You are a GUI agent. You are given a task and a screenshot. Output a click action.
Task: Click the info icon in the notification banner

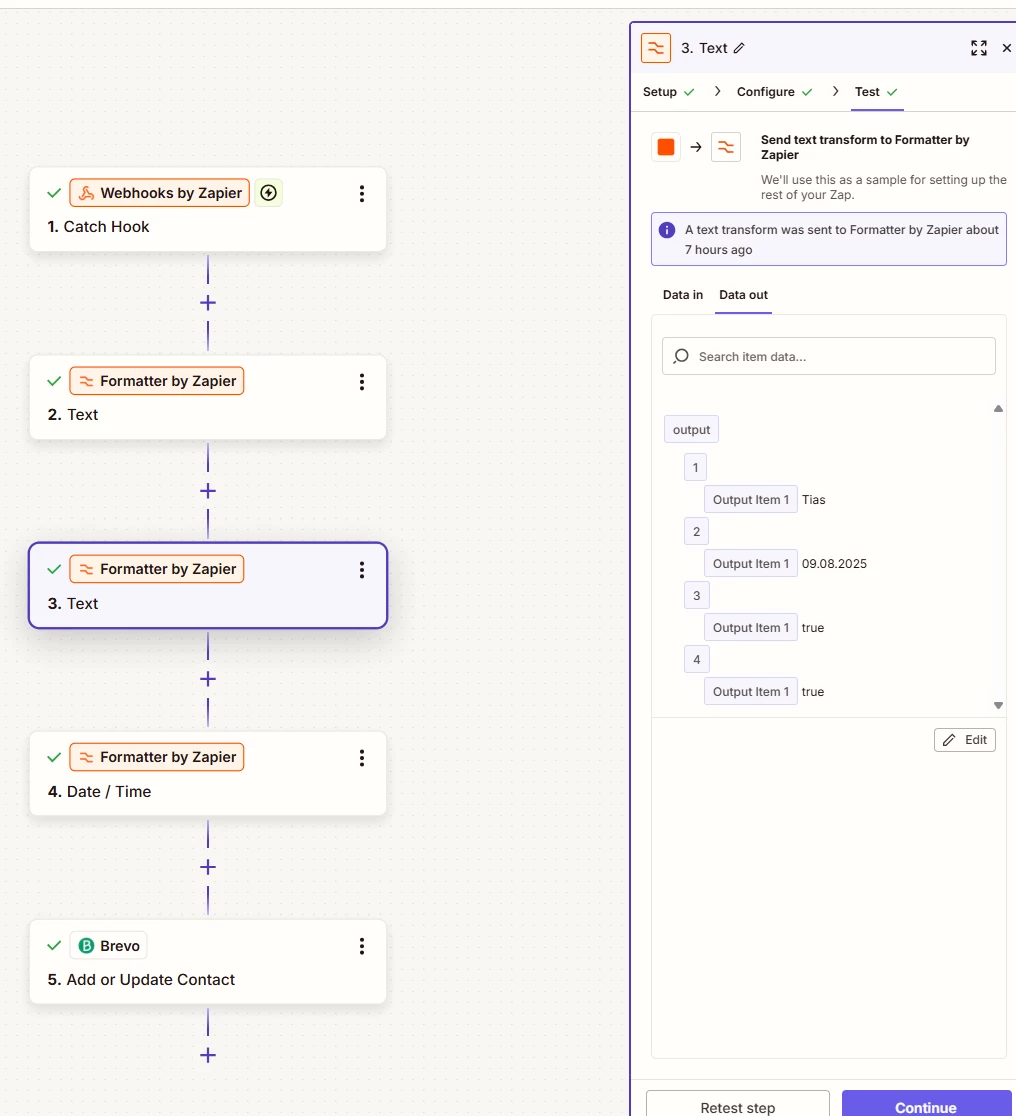click(x=666, y=230)
